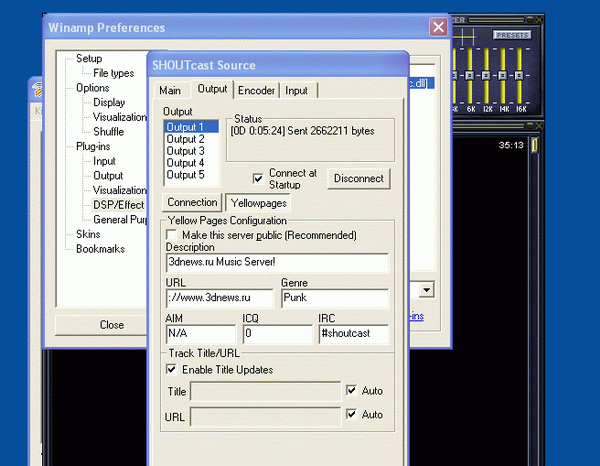The height and width of the screenshot is (466, 600).
Task: Click the PRESETS button on the equalizer
Action: coord(510,35)
